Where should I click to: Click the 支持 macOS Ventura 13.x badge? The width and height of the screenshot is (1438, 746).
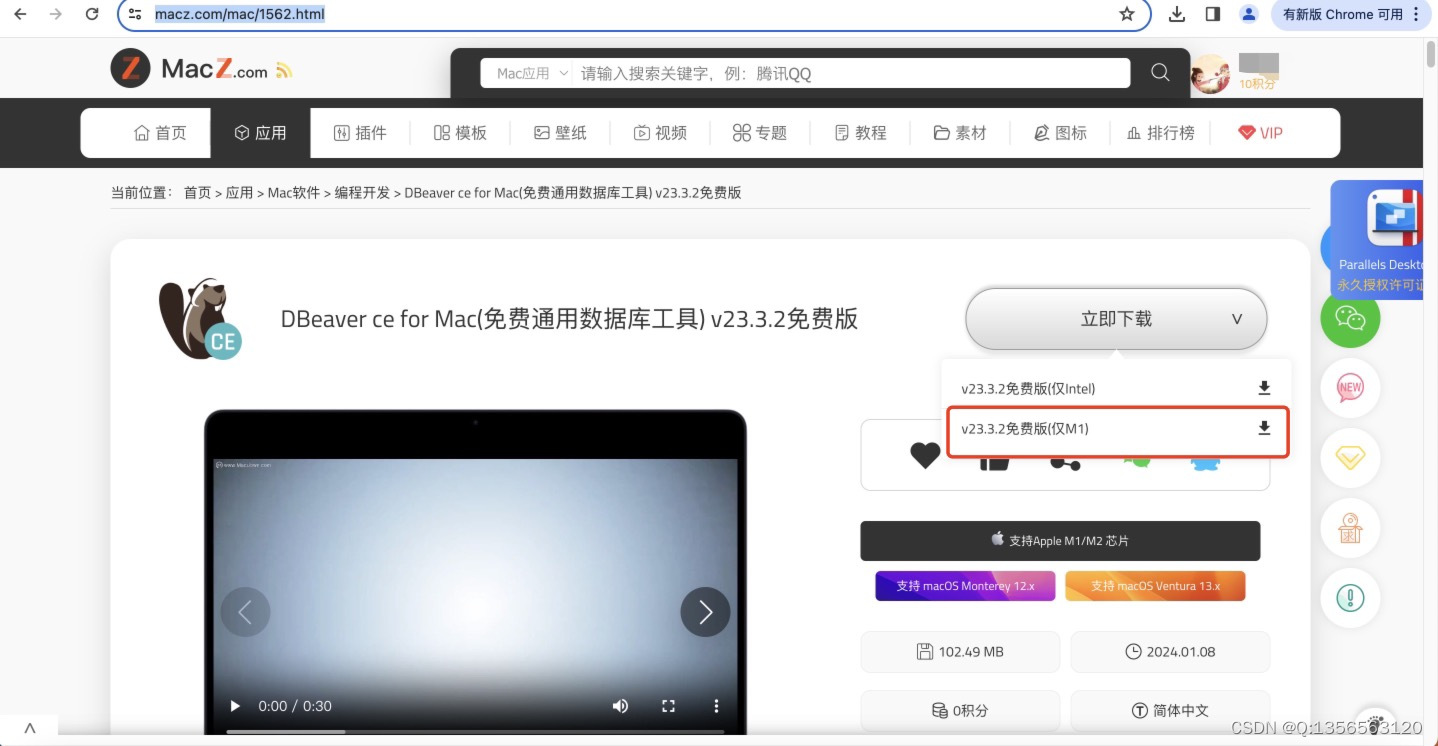point(1155,586)
